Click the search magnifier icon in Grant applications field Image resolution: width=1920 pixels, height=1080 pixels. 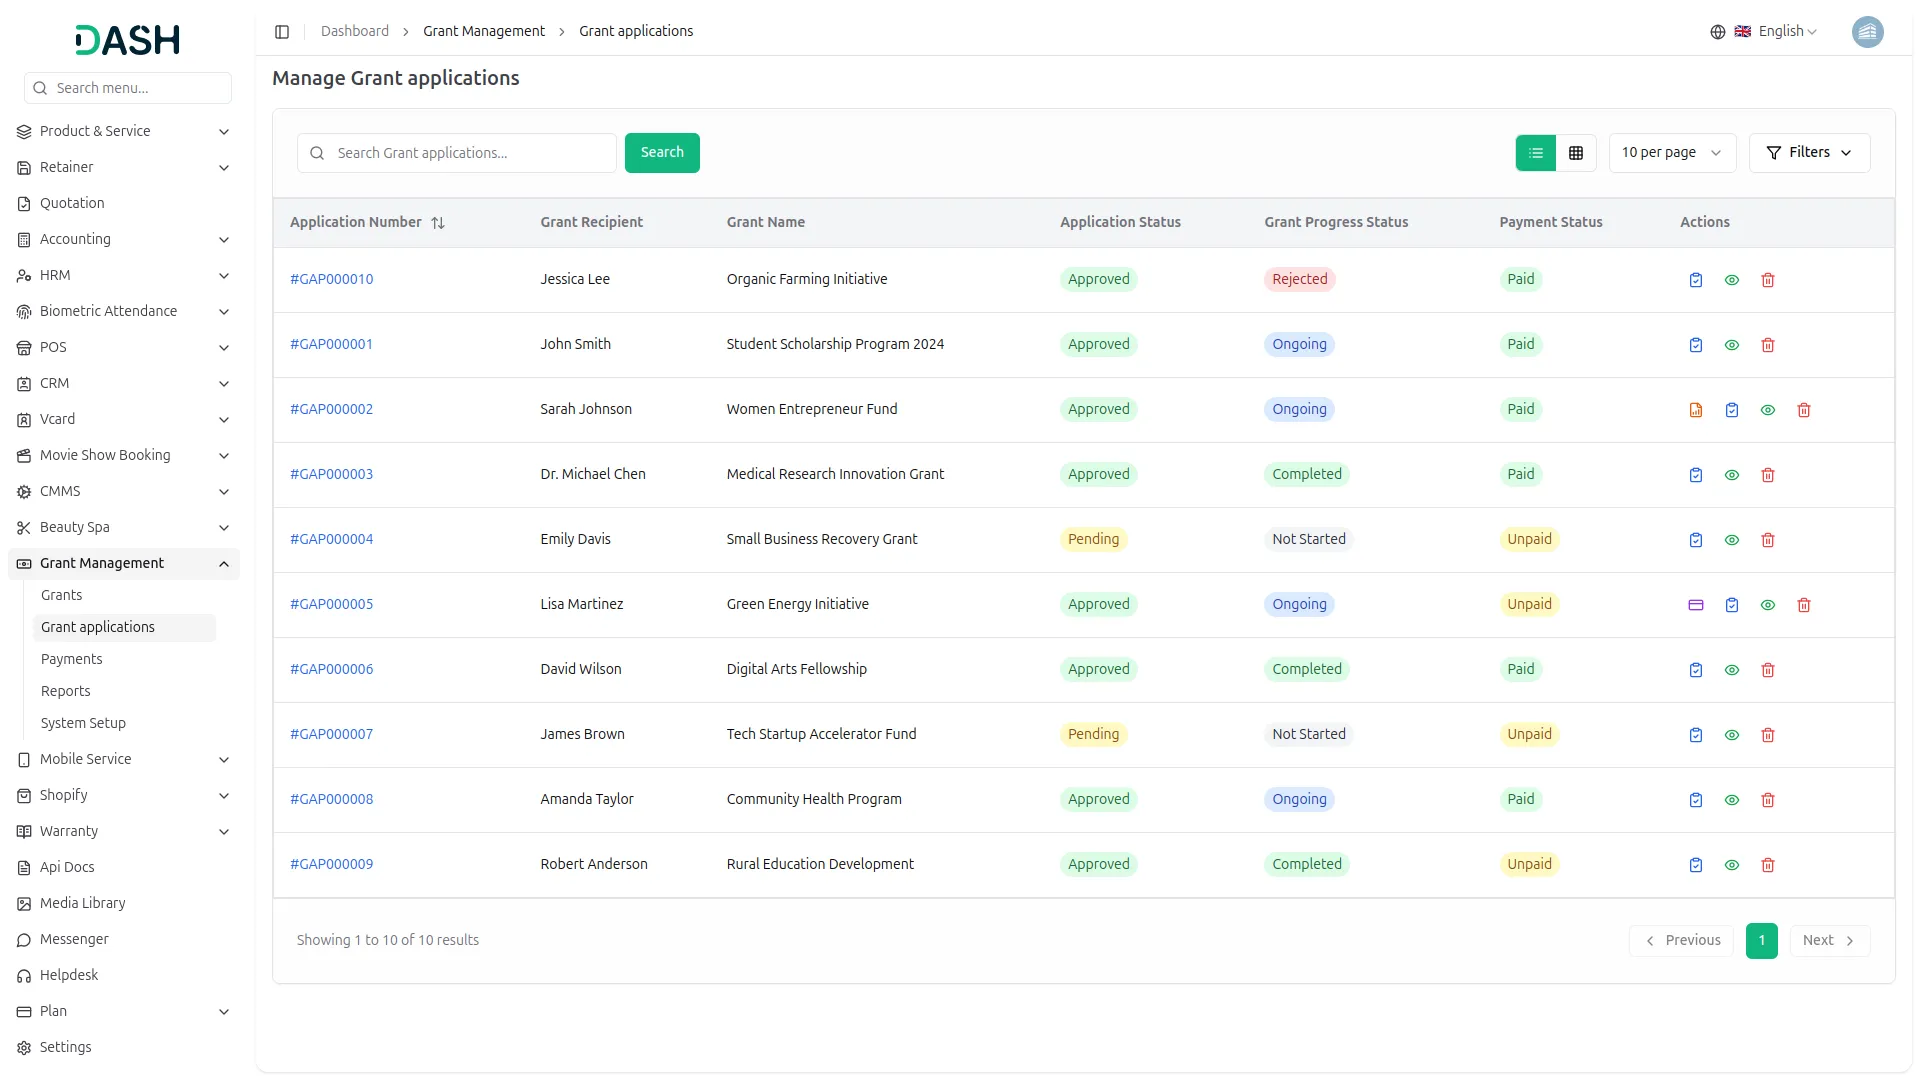pos(317,152)
